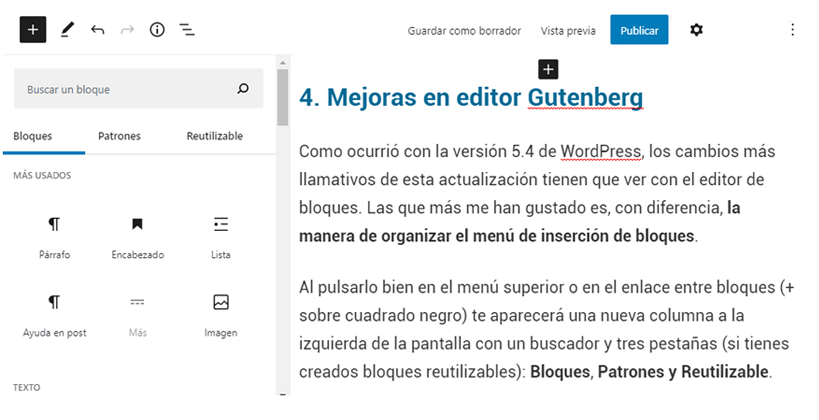Undo the last change
The width and height of the screenshot is (819, 420).
coord(98,30)
